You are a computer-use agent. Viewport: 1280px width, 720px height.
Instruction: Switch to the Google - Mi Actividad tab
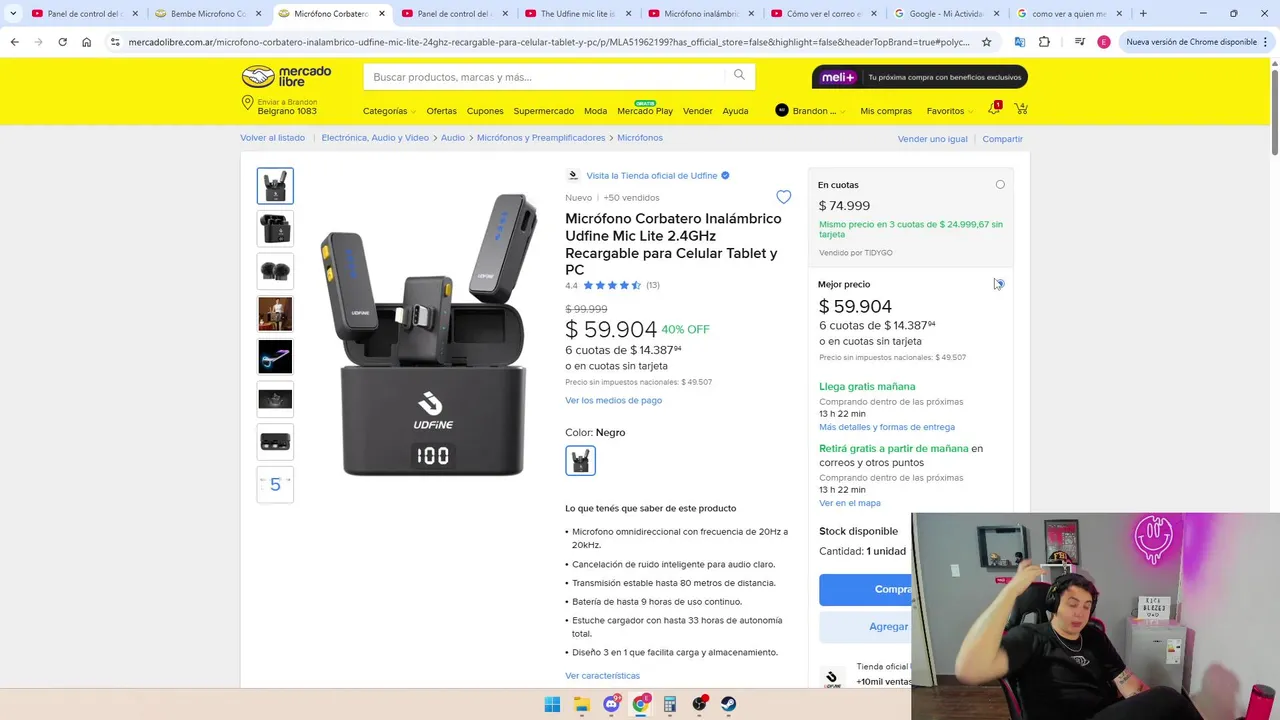tap(945, 14)
